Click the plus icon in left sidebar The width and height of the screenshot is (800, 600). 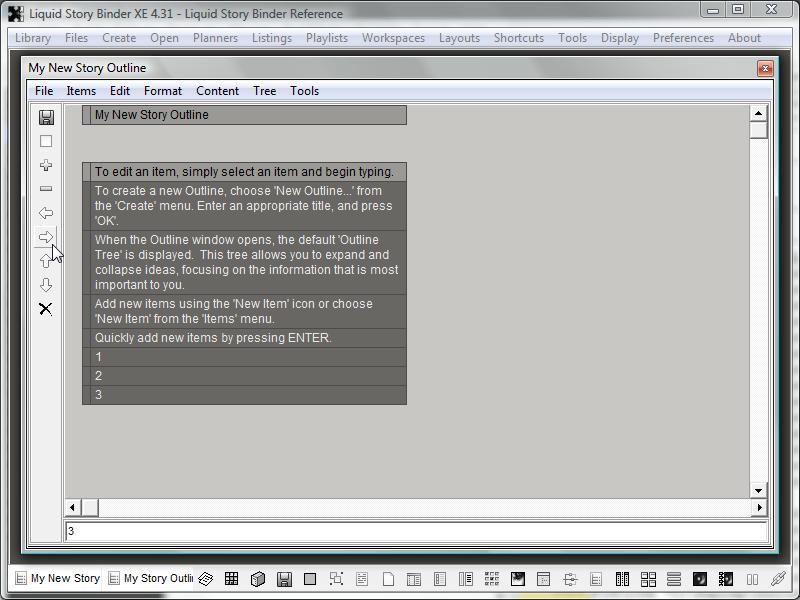[46, 165]
